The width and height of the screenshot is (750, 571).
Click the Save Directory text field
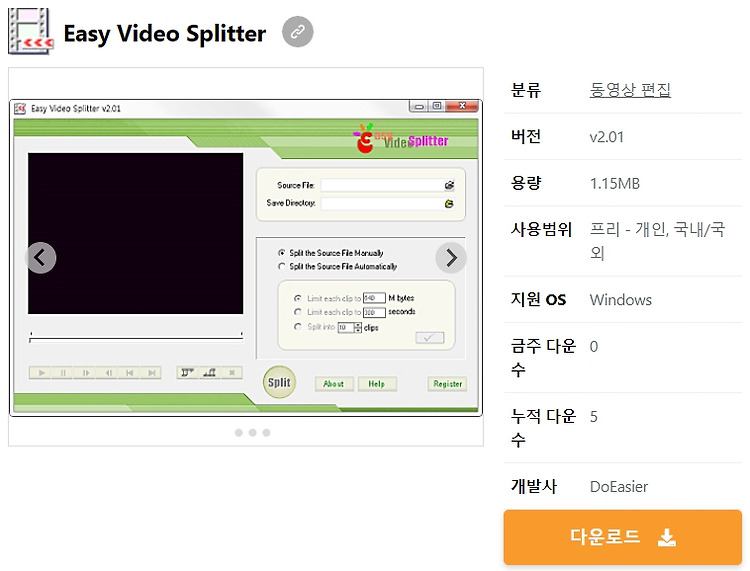click(x=382, y=204)
